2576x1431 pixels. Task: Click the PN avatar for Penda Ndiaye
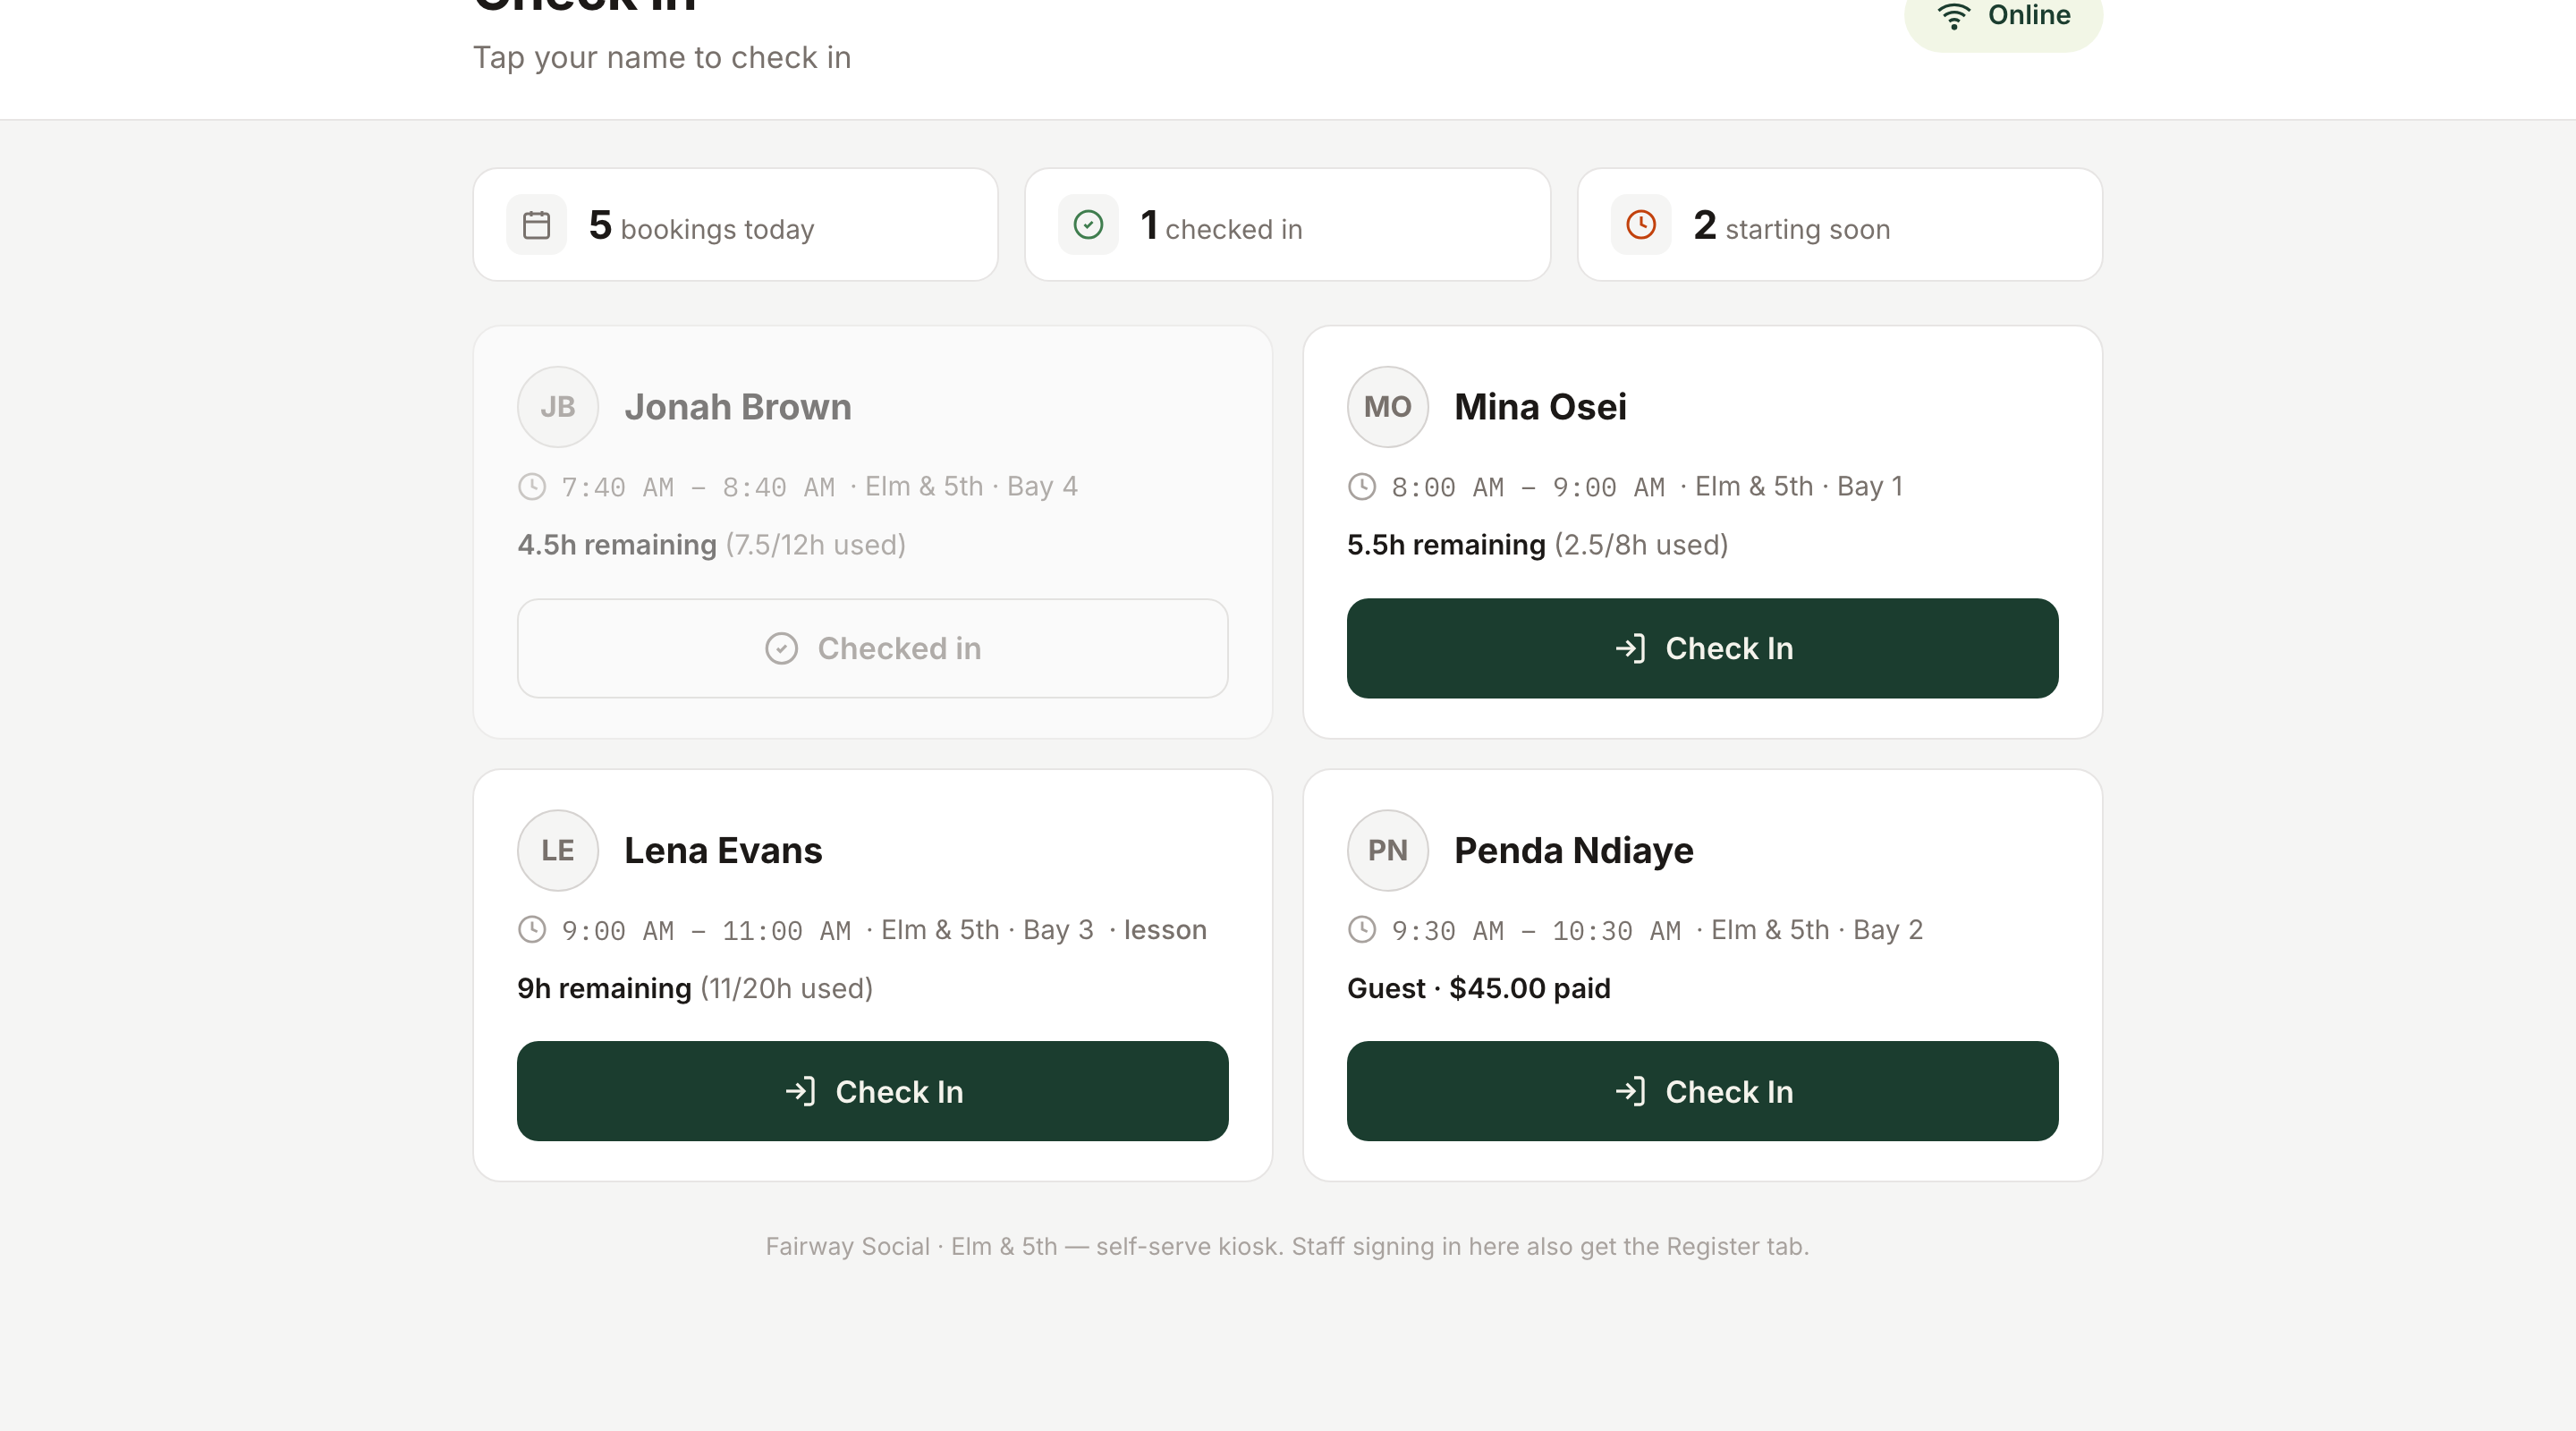pyautogui.click(x=1387, y=850)
